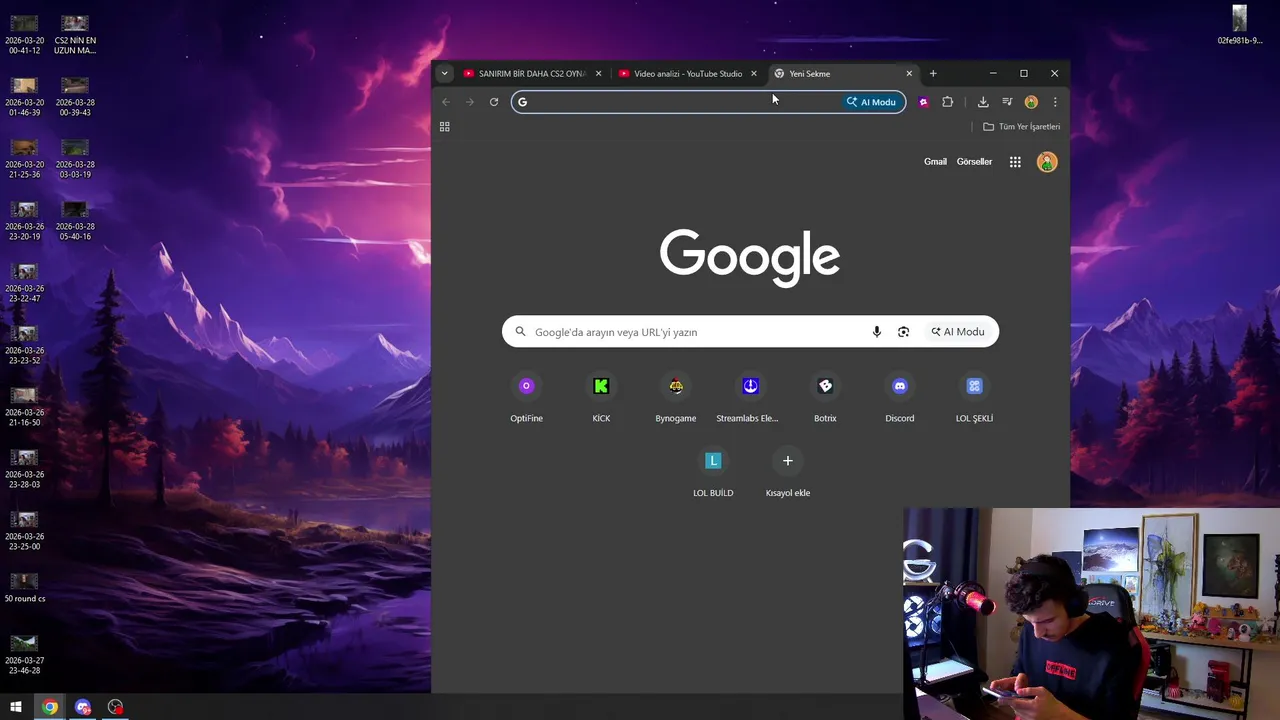This screenshot has width=1280, height=720.
Task: Select desktop file 2026-03-27 23-46-28
Action: [x=24, y=655]
